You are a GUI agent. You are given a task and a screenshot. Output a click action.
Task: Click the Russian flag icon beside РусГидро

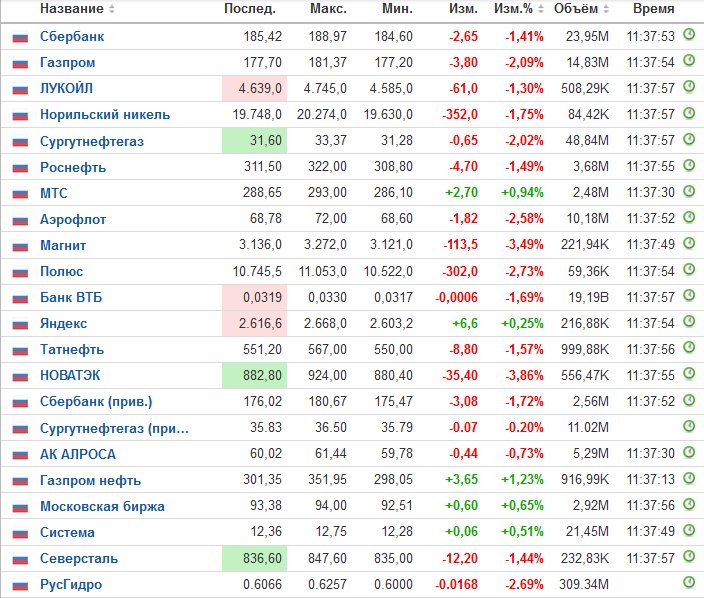pyautogui.click(x=20, y=585)
